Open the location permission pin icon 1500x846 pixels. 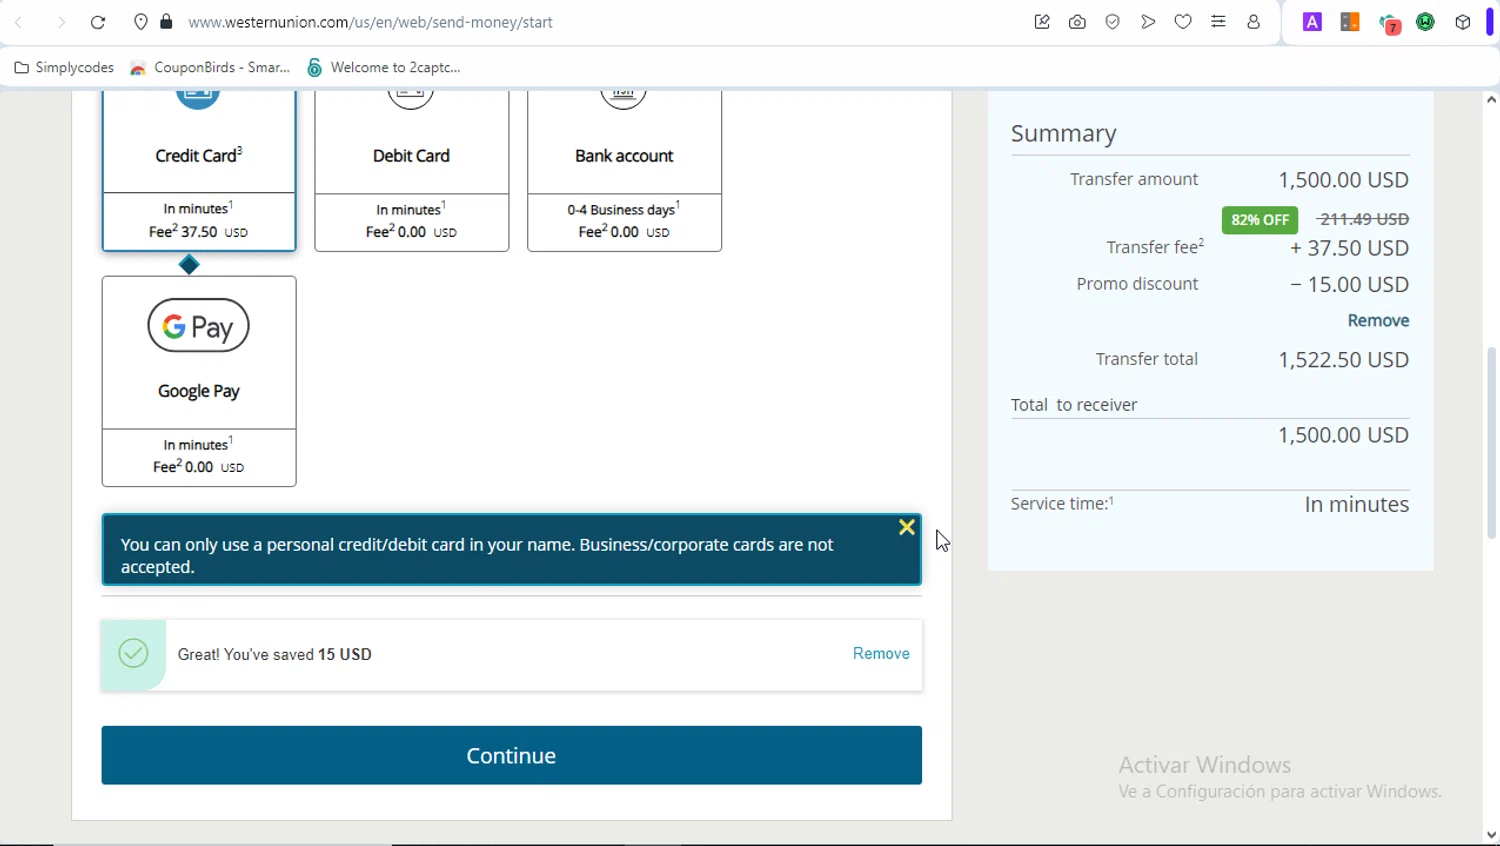pyautogui.click(x=141, y=22)
